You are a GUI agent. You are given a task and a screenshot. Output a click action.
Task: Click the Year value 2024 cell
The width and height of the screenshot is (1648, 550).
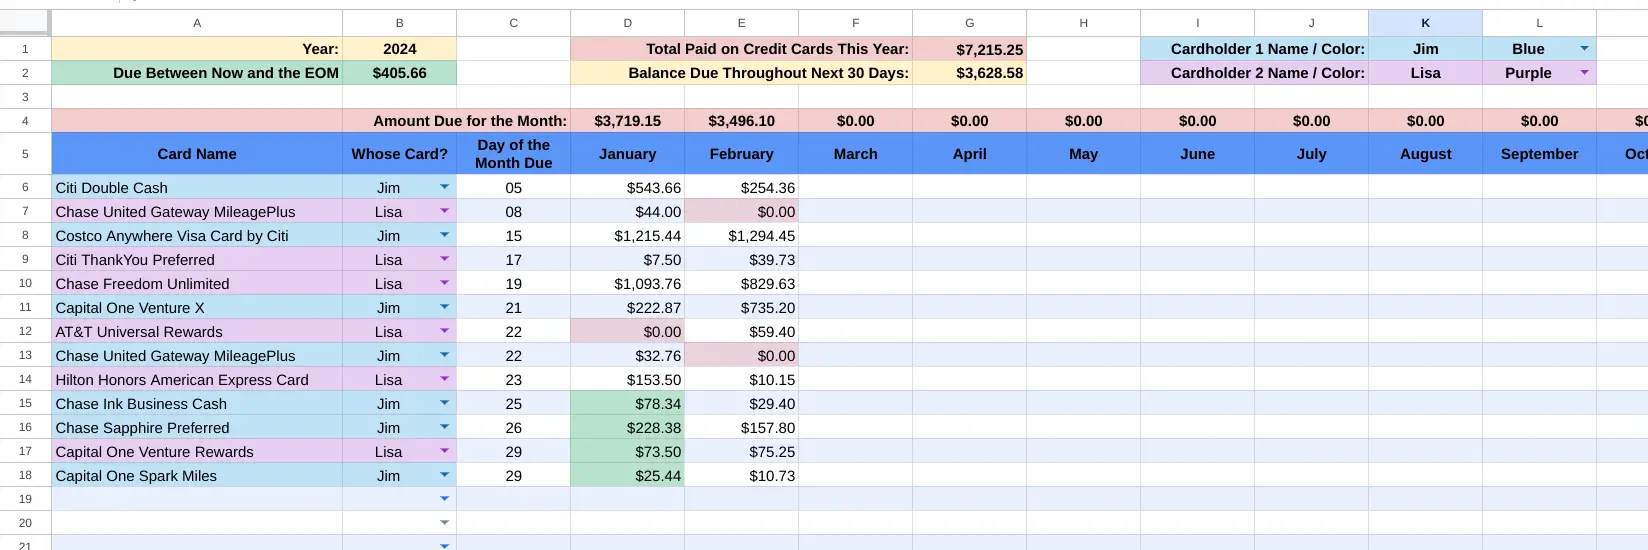[x=400, y=49]
